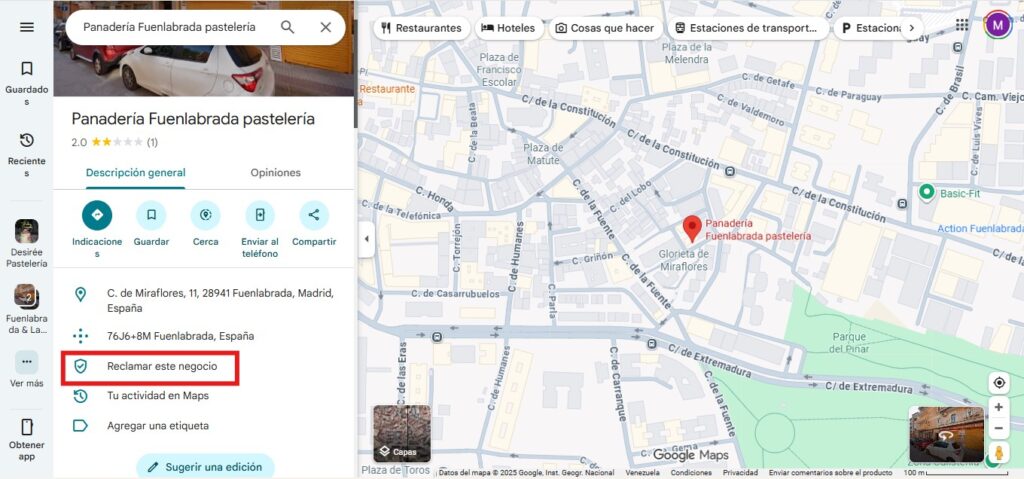The width and height of the screenshot is (1024, 479).
Task: Click the Guardar bookmark icon
Action: (x=151, y=215)
